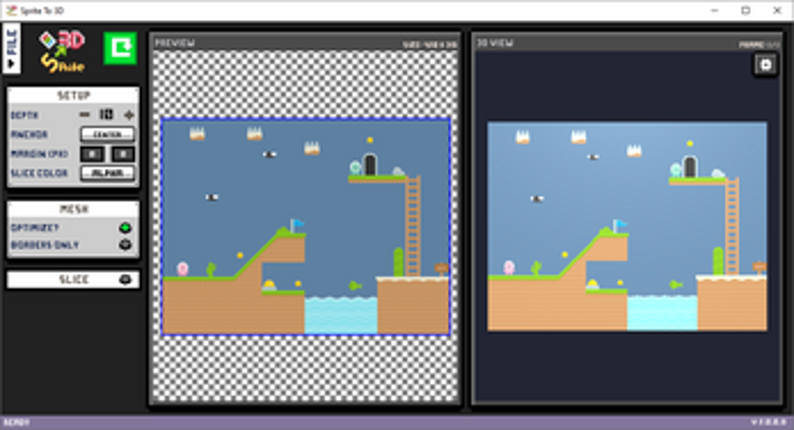The height and width of the screenshot is (430, 794).
Task: Click the sprite image in Preview panel
Action: pyautogui.click(x=305, y=226)
